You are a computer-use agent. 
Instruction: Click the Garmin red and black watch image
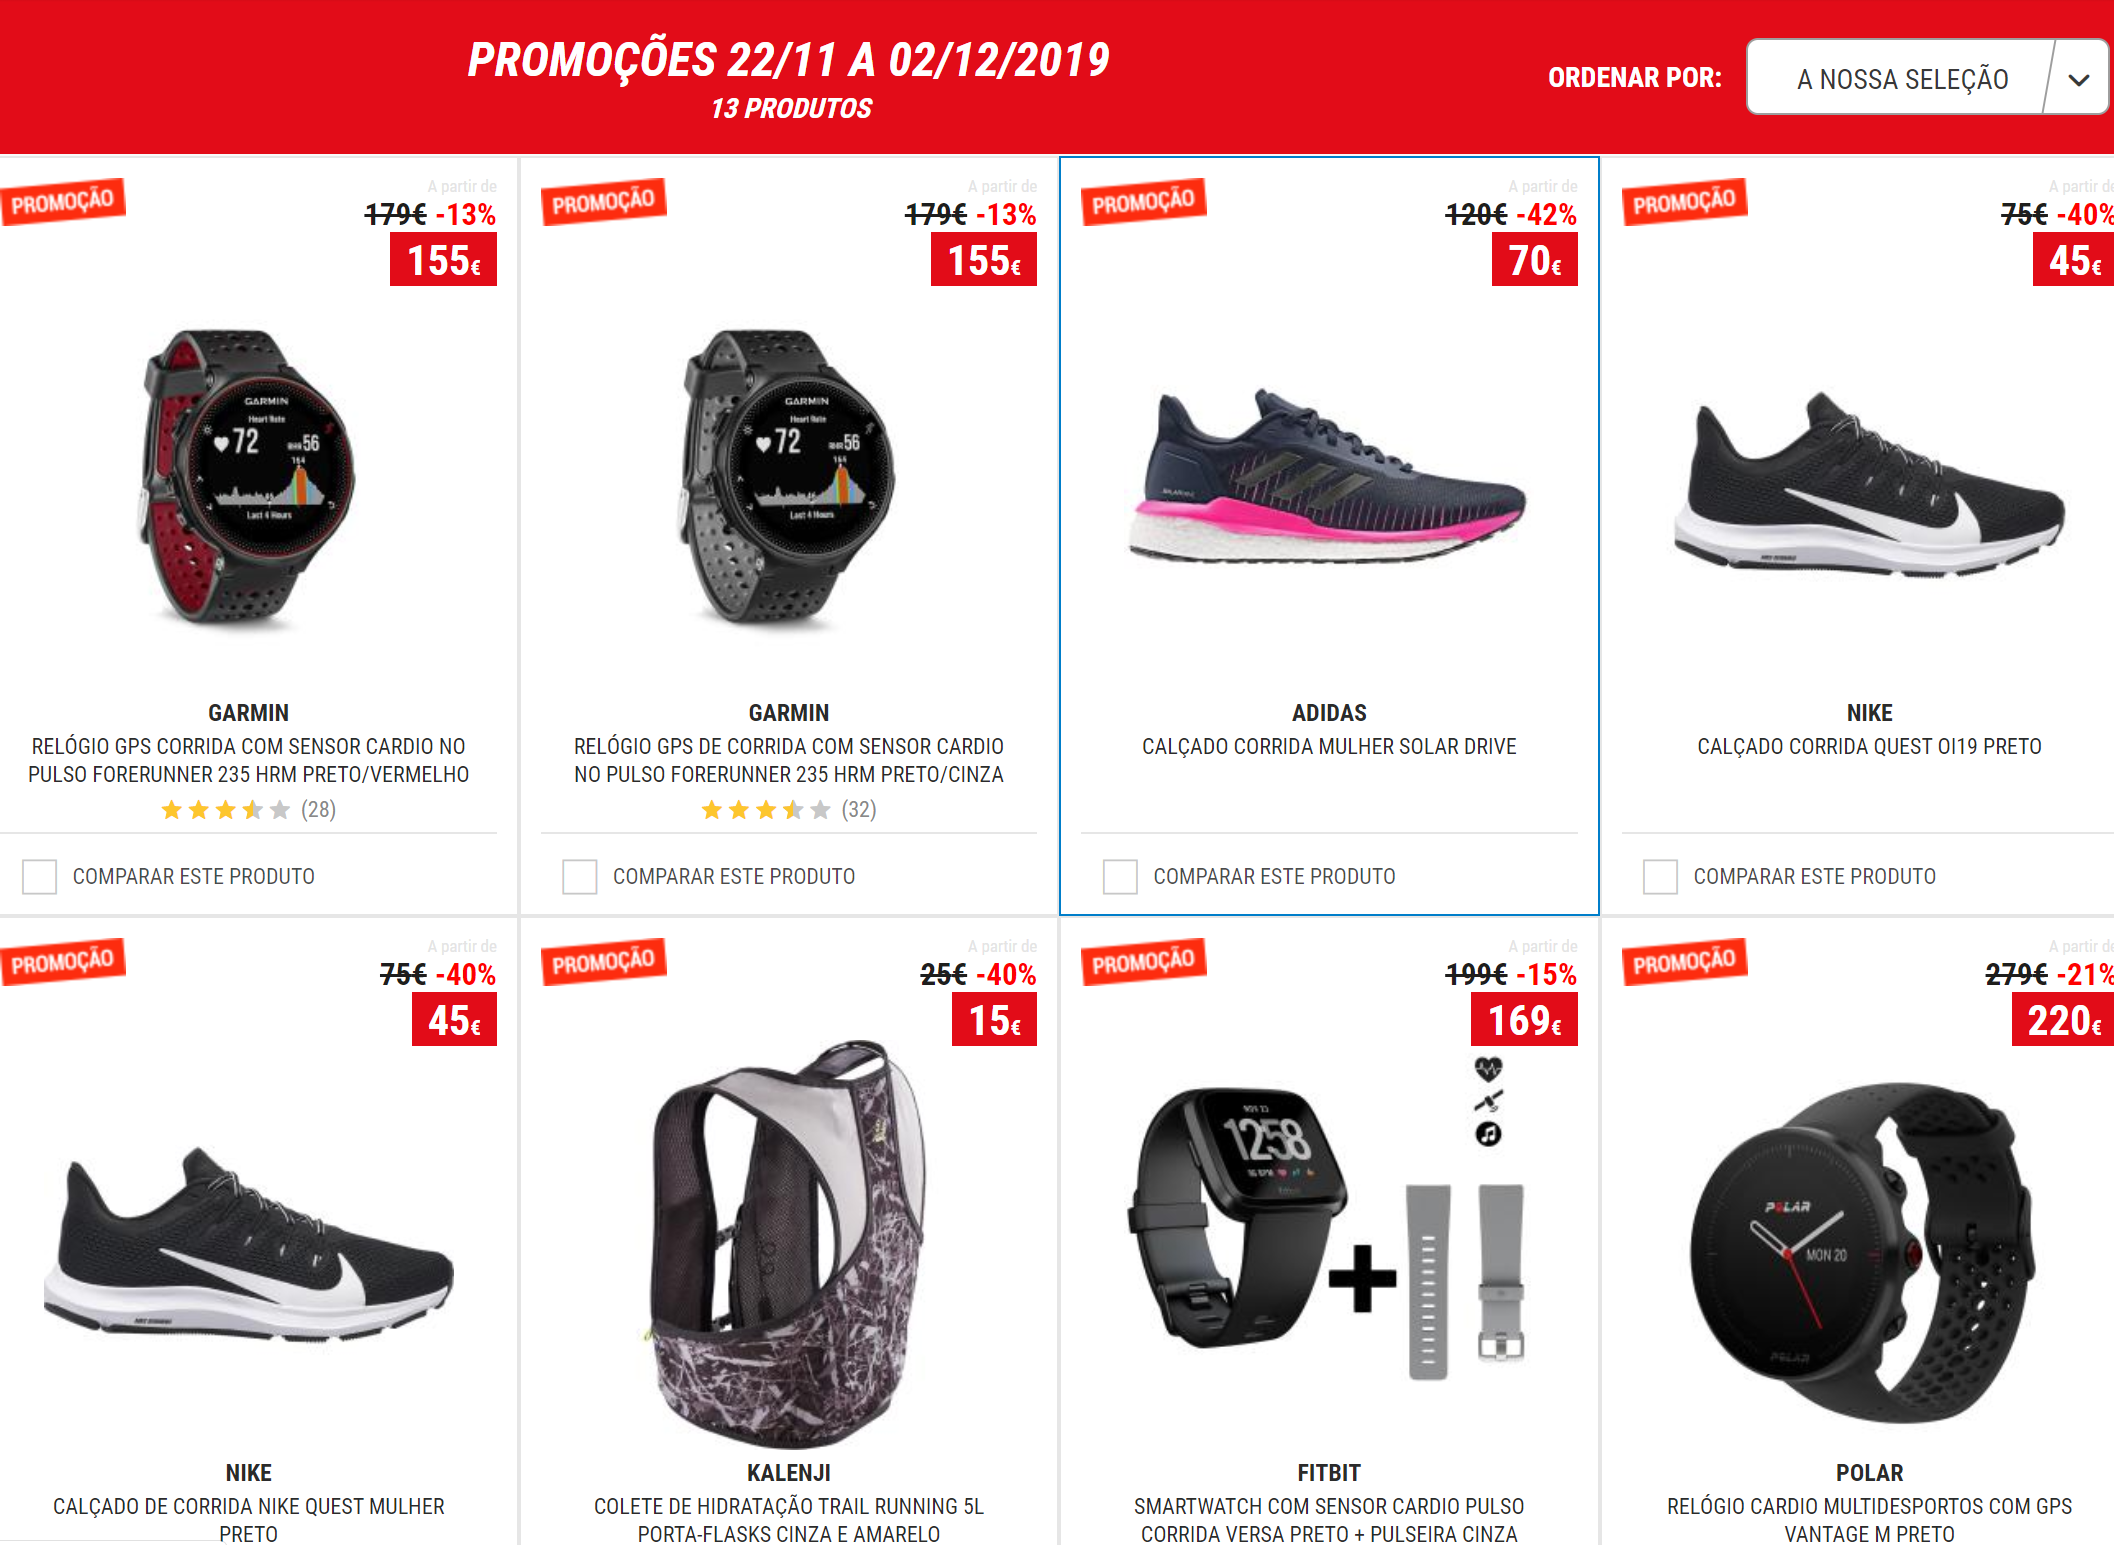[x=247, y=478]
